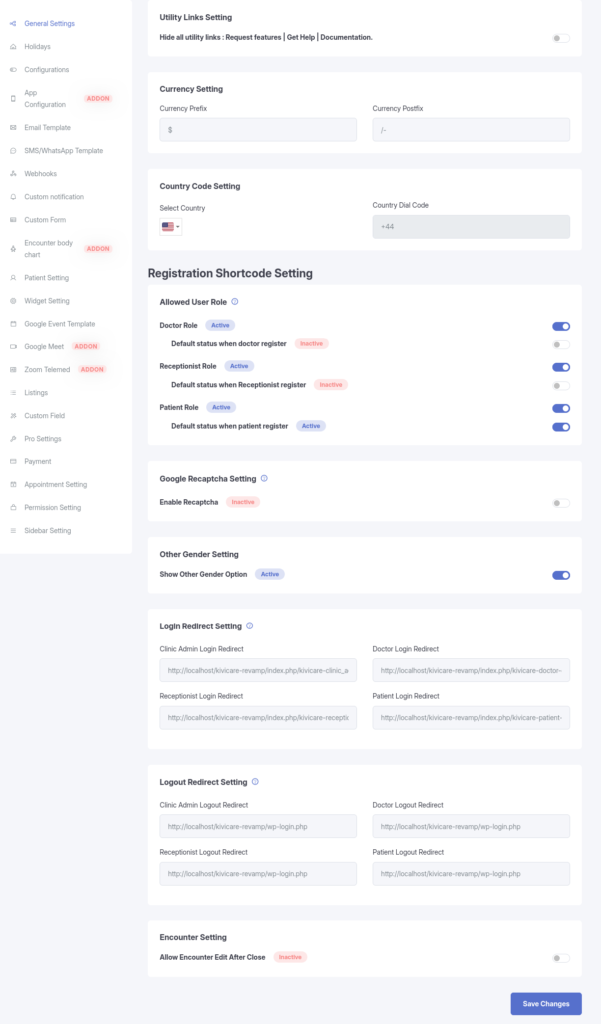This screenshot has width=601, height=1024.
Task: Disable the Doctor Role toggle
Action: (x=561, y=326)
